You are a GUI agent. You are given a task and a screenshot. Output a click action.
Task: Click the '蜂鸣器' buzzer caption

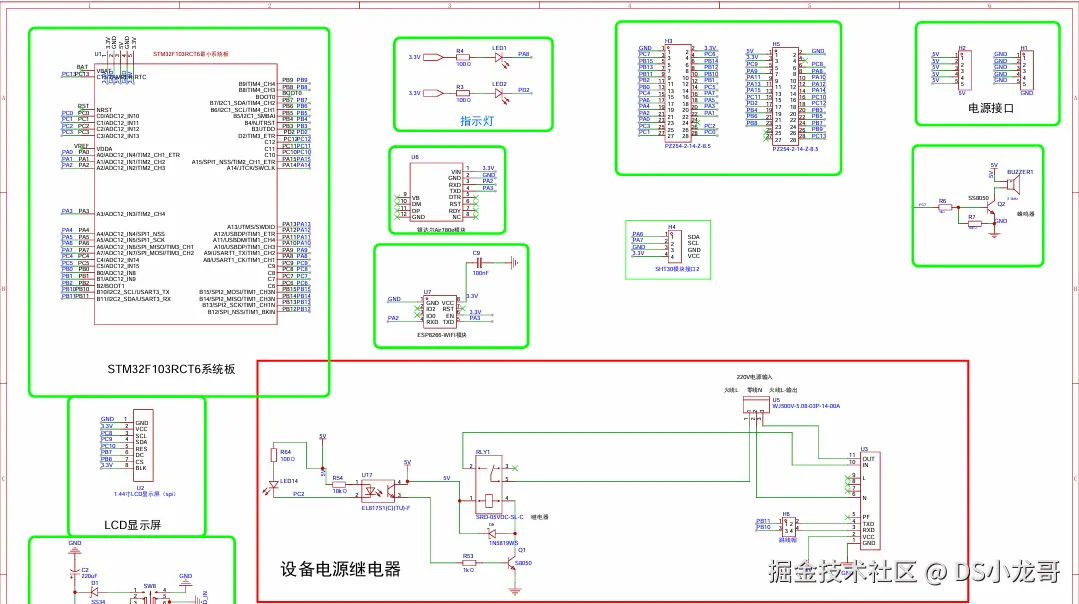click(1026, 214)
